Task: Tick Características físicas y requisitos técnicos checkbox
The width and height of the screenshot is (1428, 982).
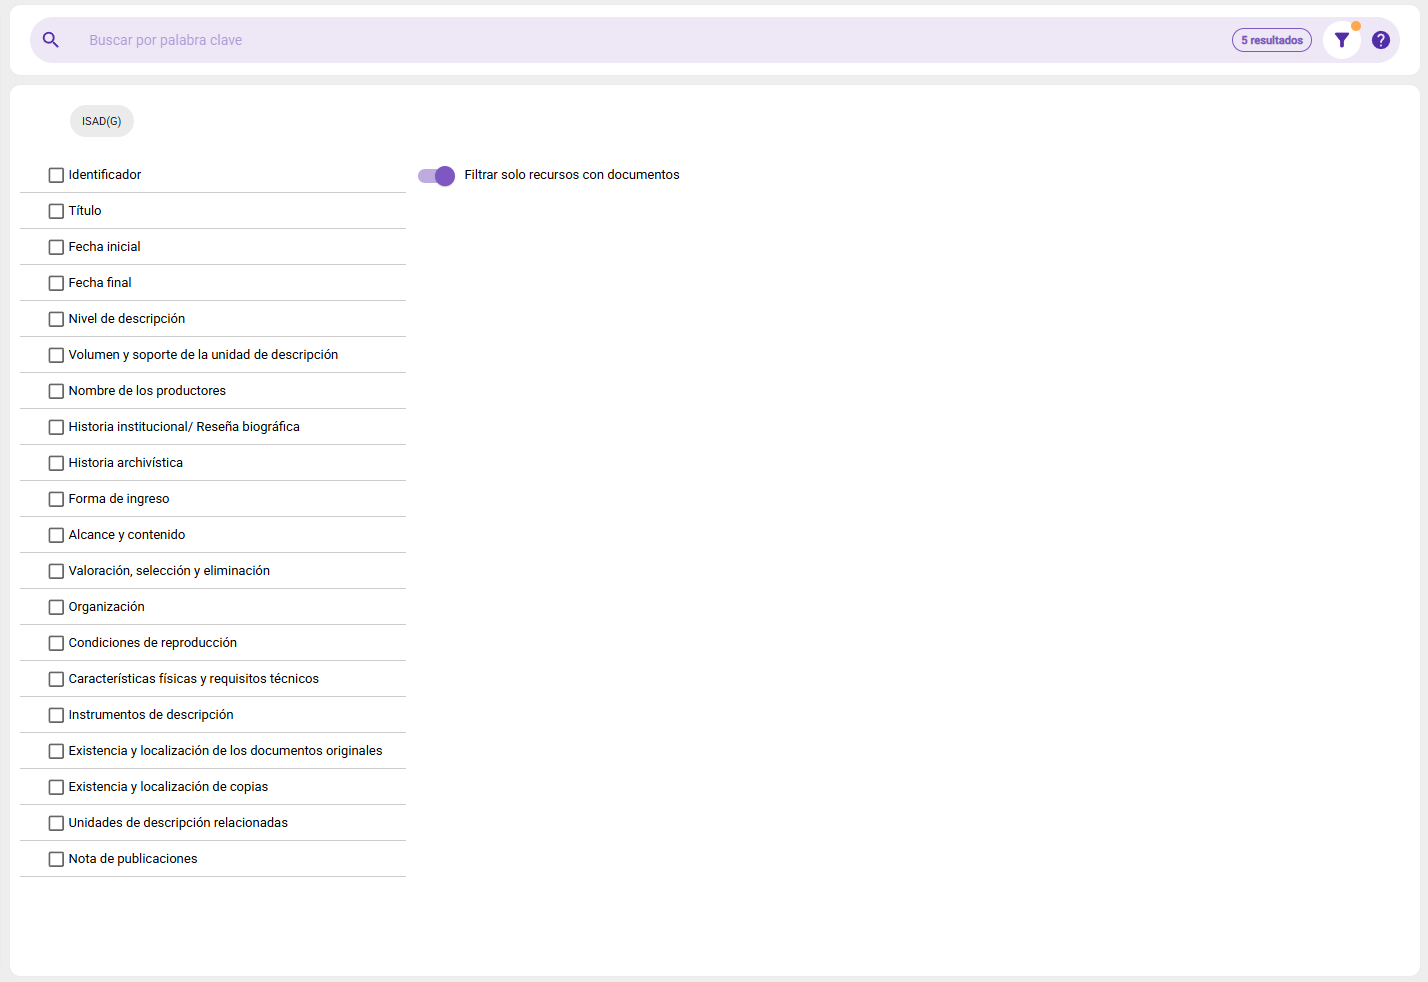Action: tap(56, 679)
